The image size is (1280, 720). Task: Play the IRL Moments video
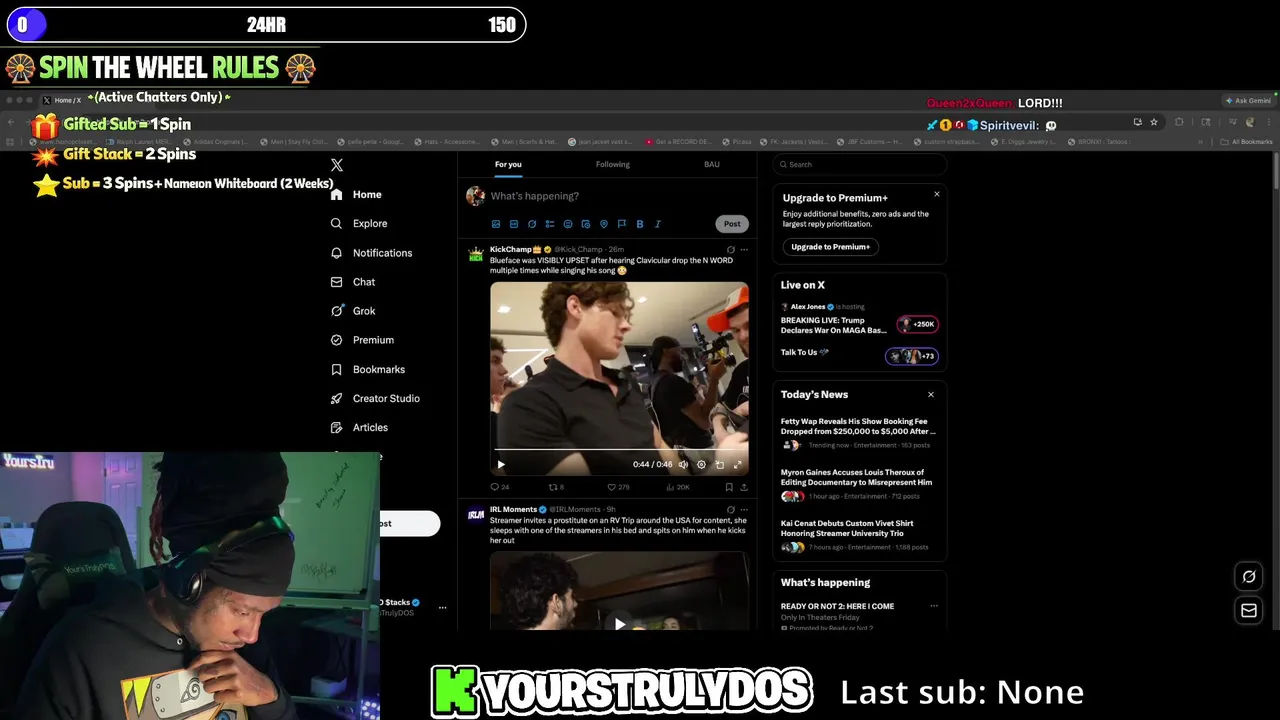tap(619, 624)
